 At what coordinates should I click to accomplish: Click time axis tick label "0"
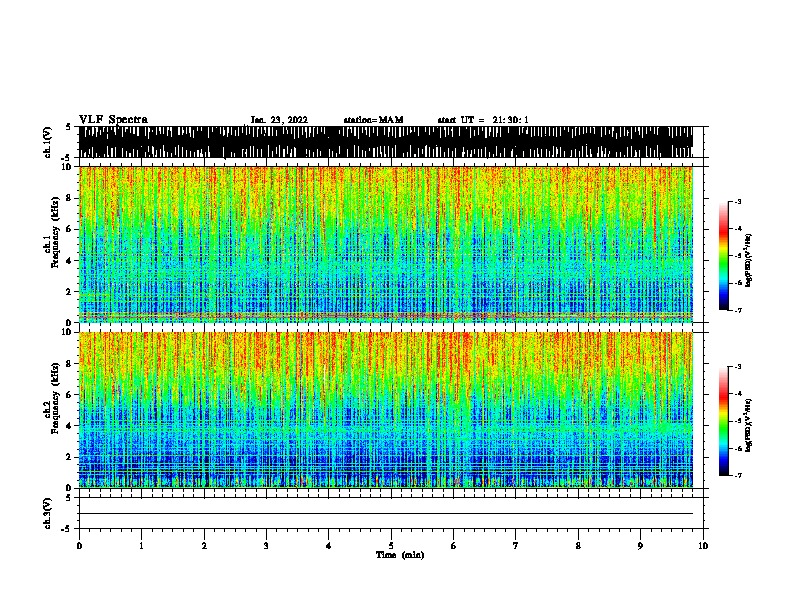tap(79, 546)
